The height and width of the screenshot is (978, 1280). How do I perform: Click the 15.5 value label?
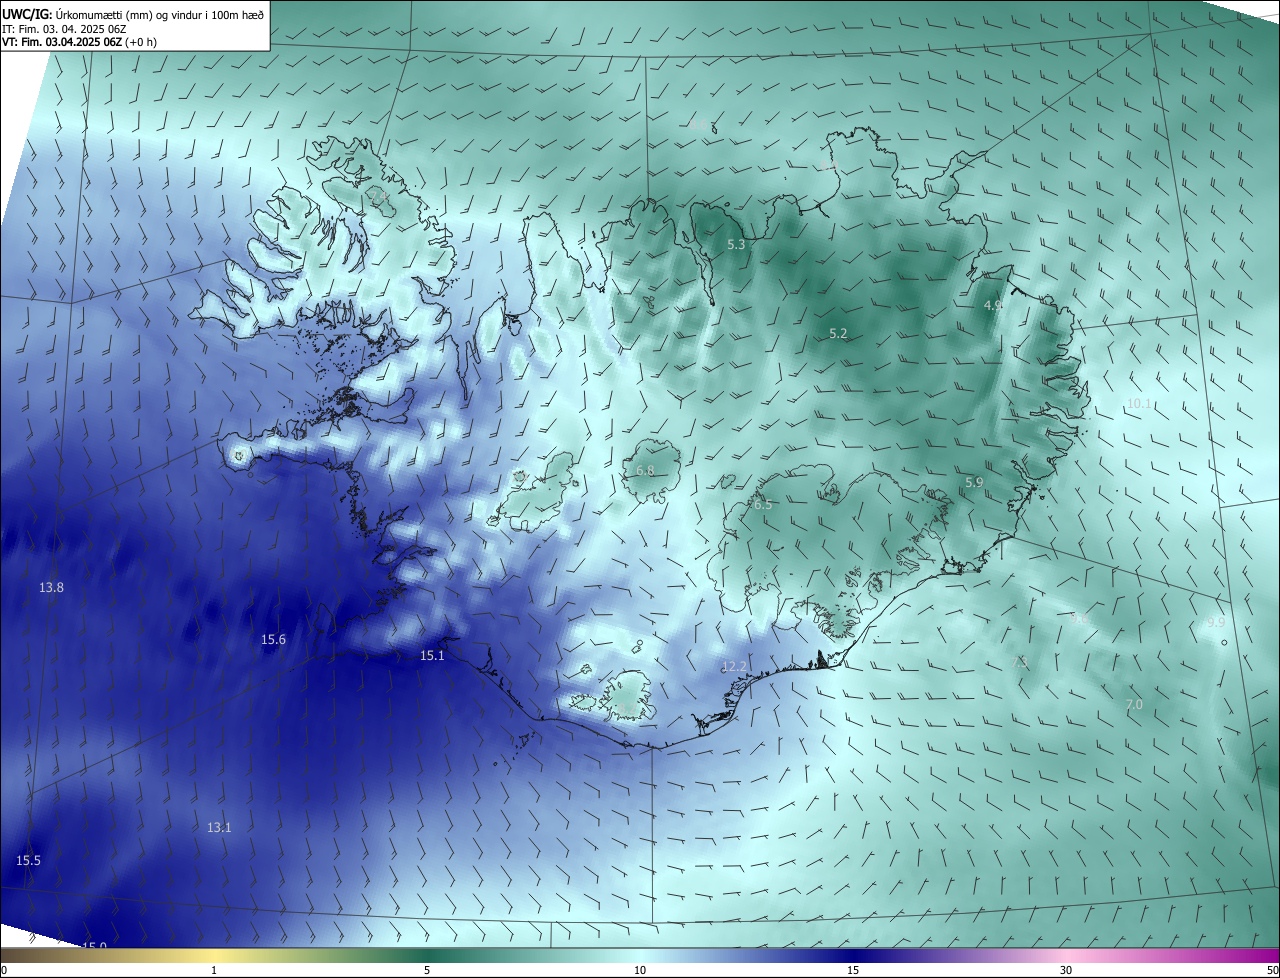coord(28,861)
